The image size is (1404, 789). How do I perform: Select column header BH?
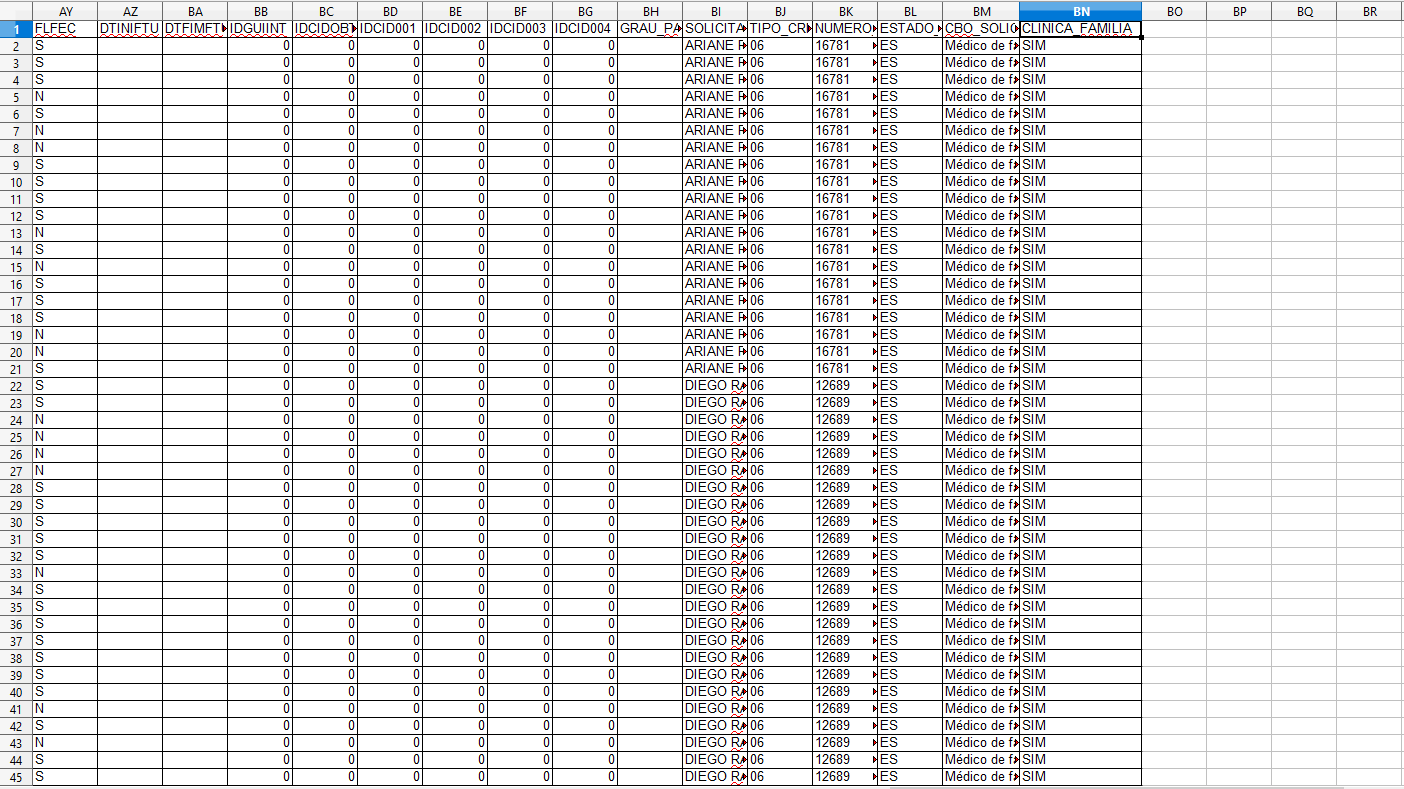click(650, 11)
